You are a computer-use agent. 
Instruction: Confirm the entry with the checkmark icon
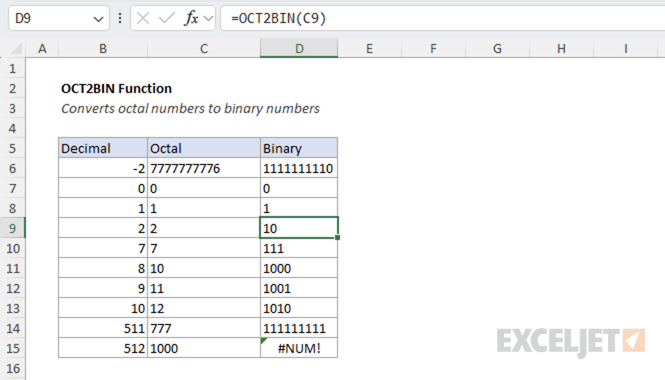point(167,18)
